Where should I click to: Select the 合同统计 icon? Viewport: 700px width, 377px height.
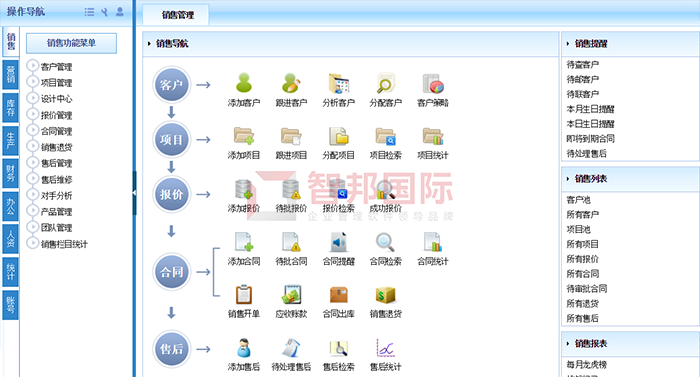[x=433, y=242]
